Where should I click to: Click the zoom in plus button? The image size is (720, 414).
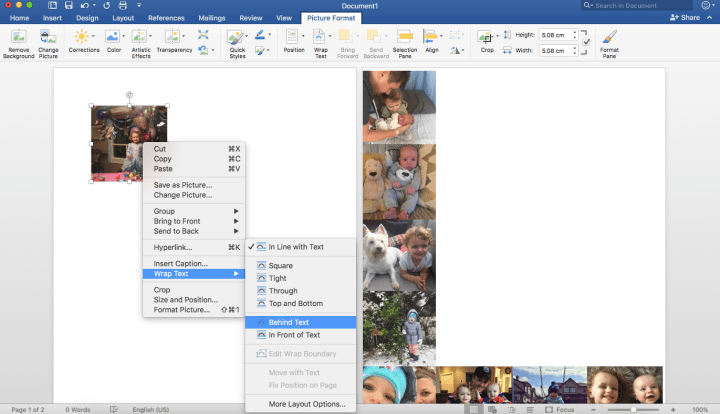673,409
